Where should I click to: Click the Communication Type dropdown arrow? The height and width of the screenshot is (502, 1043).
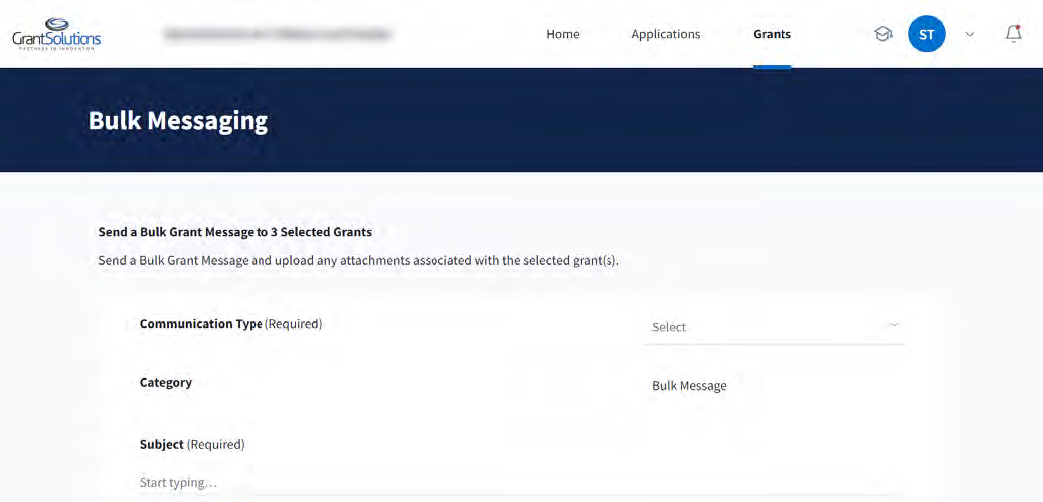[893, 326]
